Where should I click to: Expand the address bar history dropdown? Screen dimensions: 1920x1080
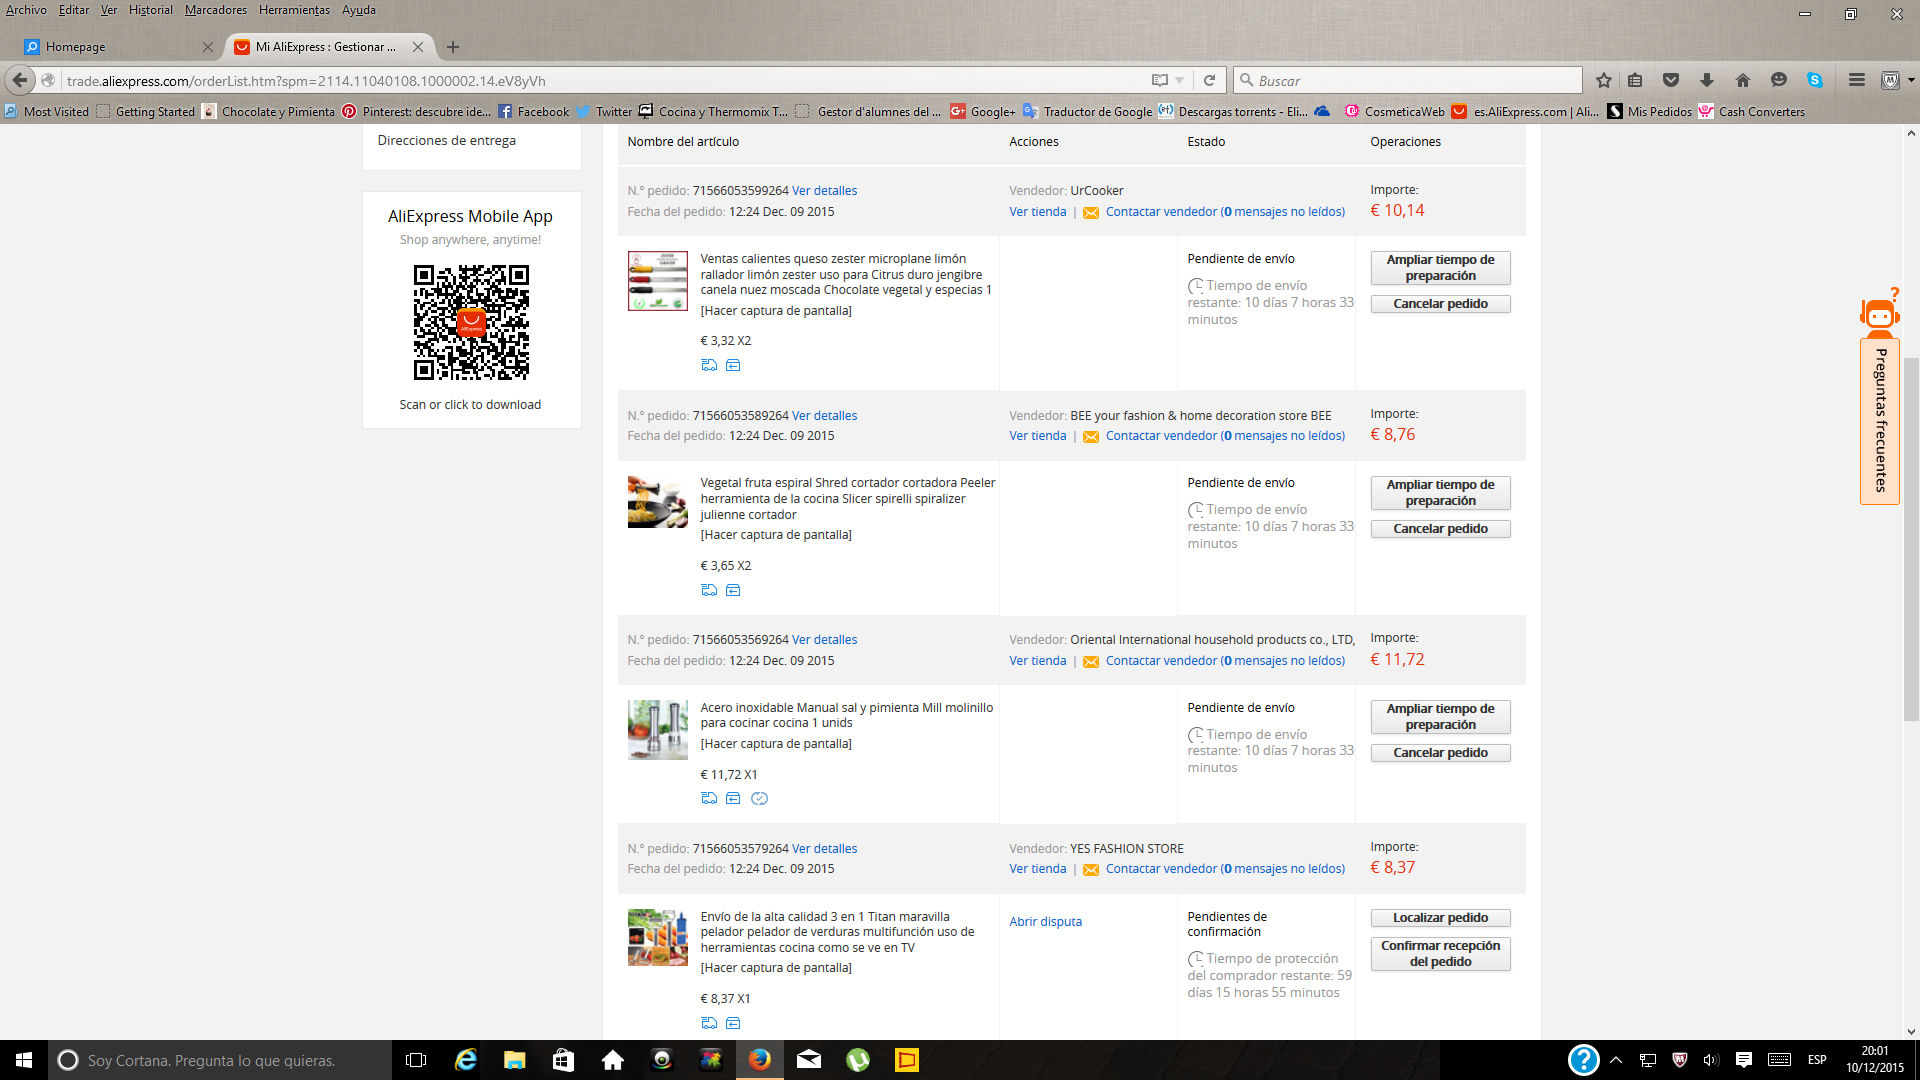1180,80
